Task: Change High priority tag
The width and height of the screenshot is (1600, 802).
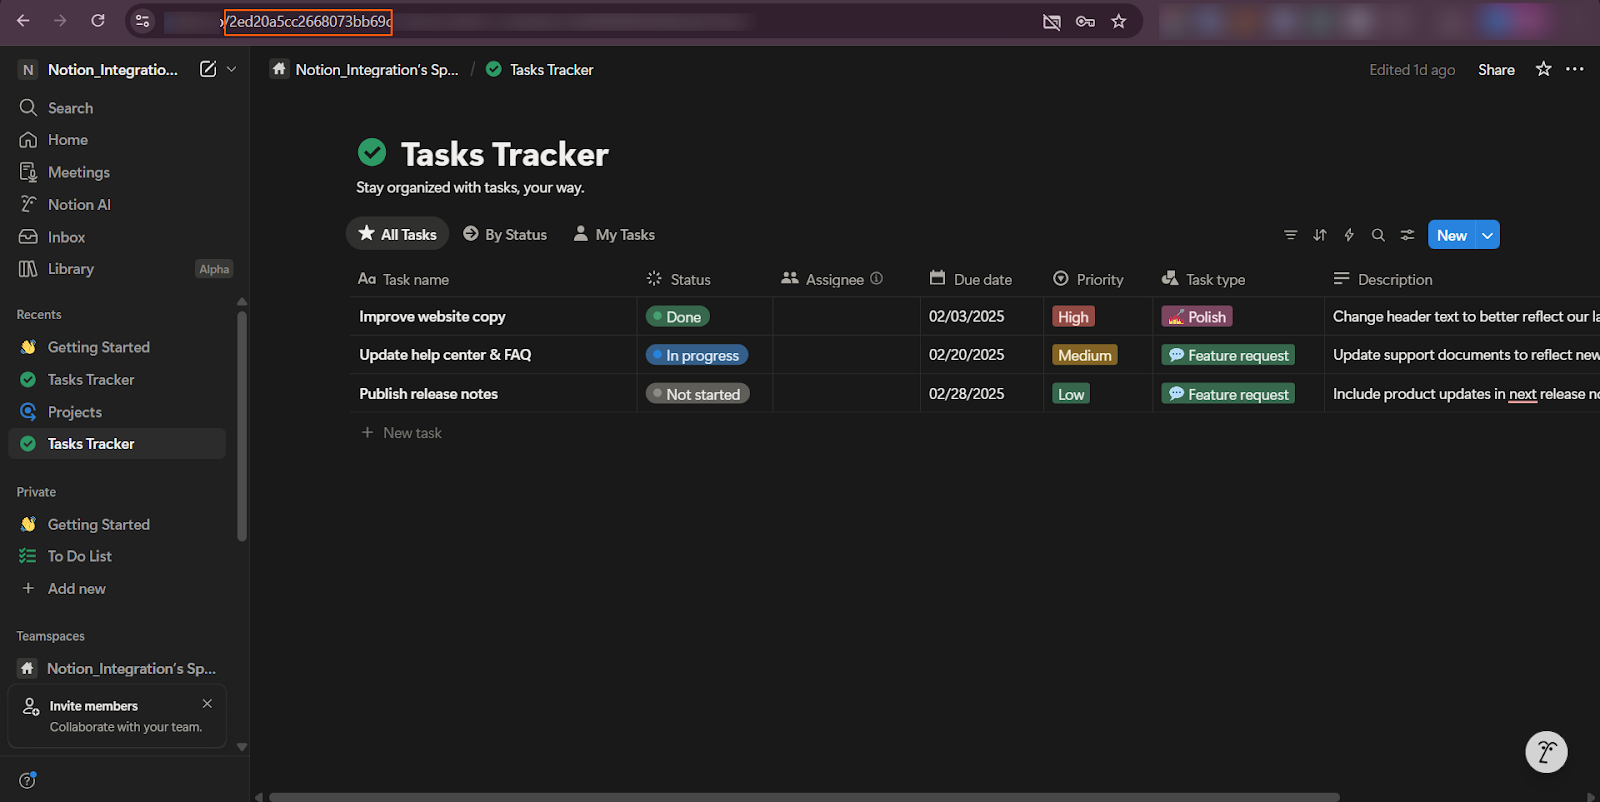Action: 1073,317
